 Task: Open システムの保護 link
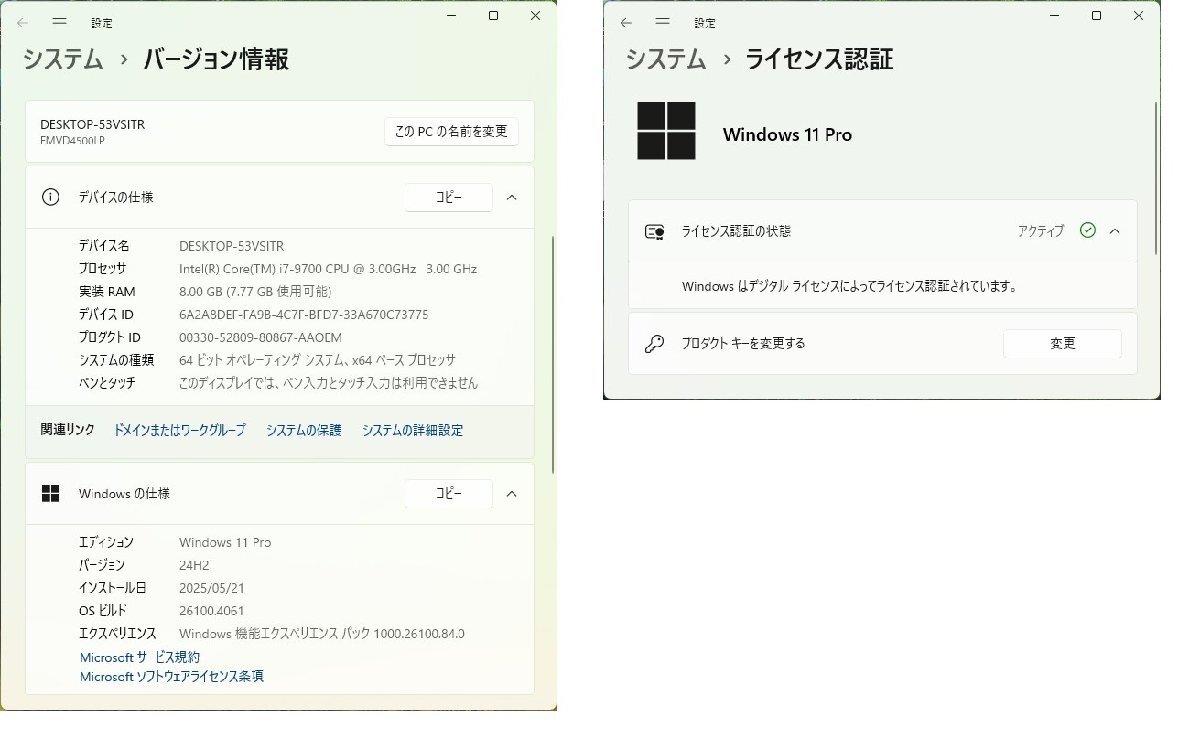click(303, 430)
